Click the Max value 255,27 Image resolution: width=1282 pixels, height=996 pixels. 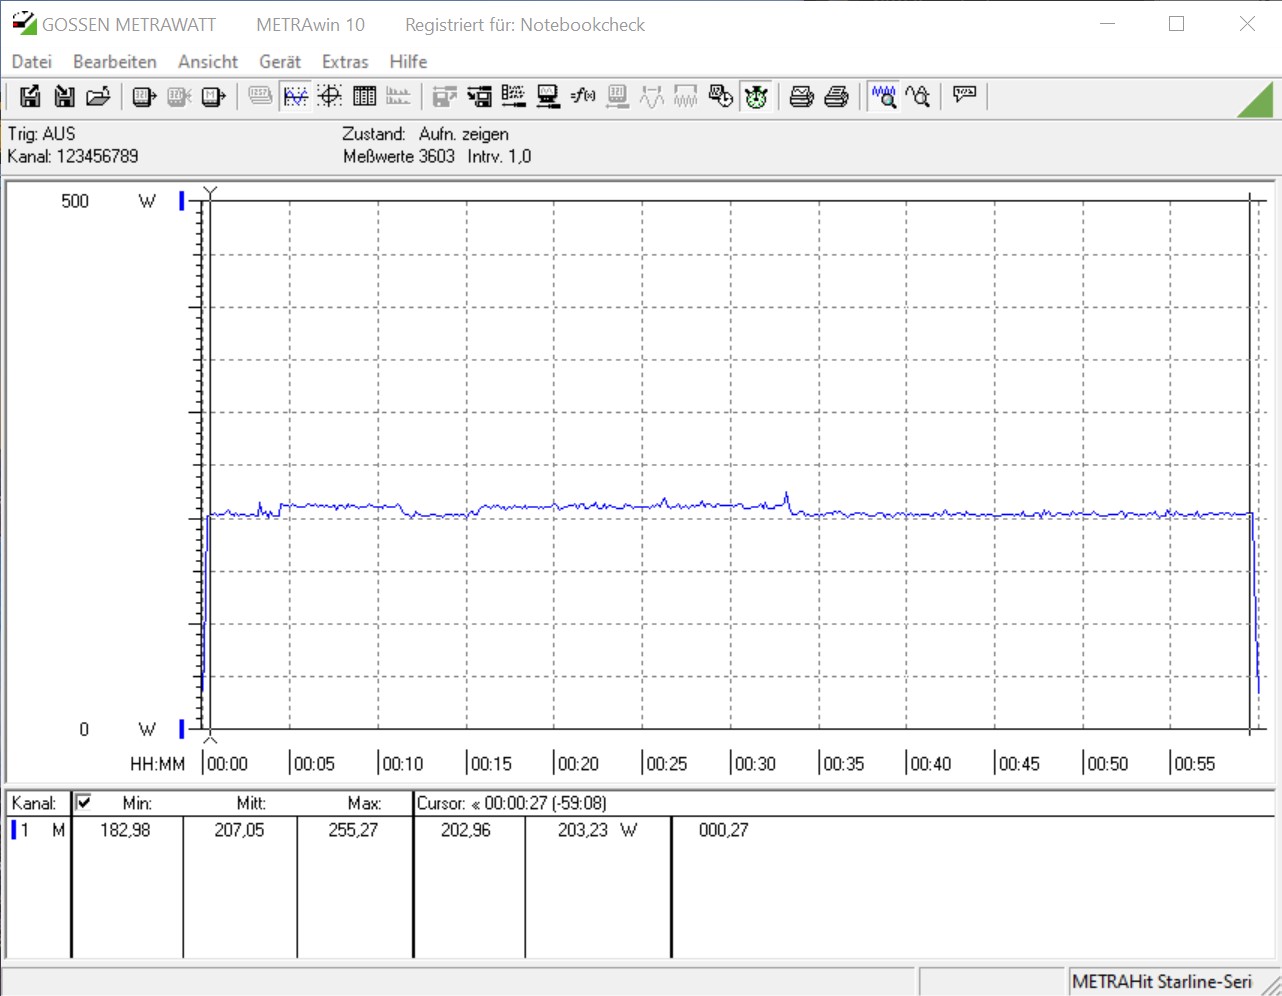(353, 830)
